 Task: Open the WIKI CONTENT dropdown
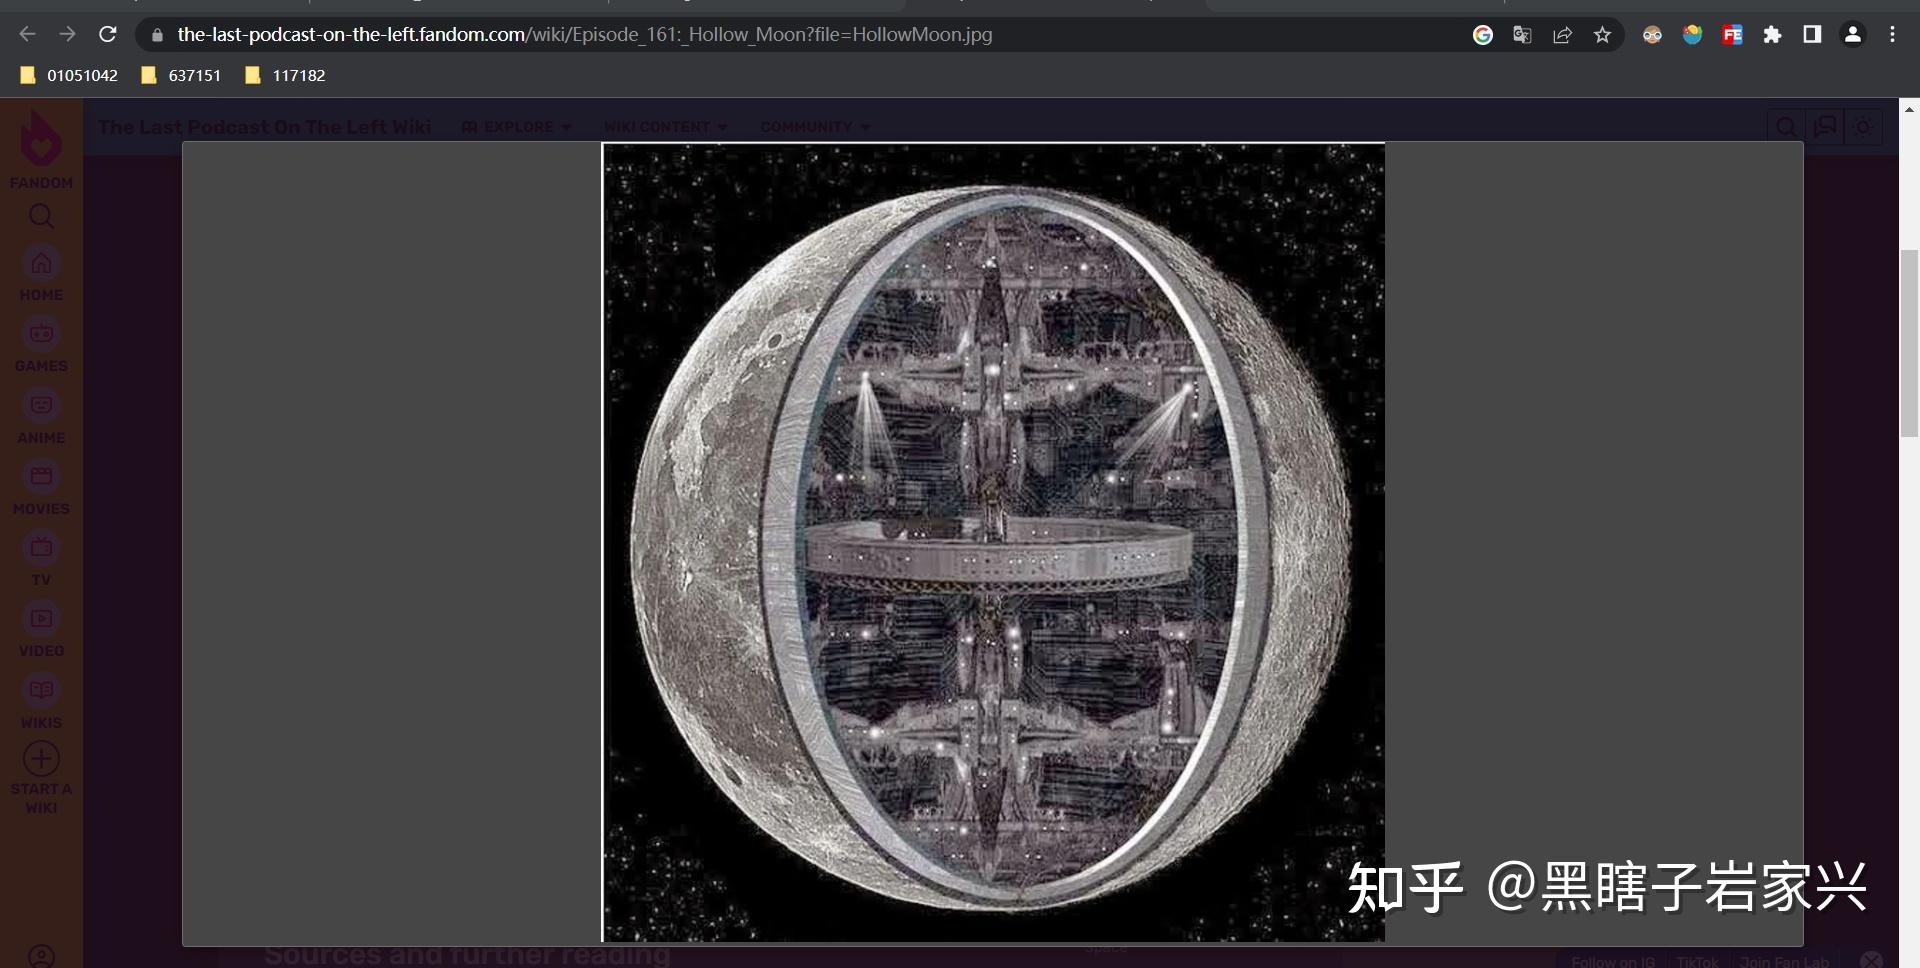[665, 127]
